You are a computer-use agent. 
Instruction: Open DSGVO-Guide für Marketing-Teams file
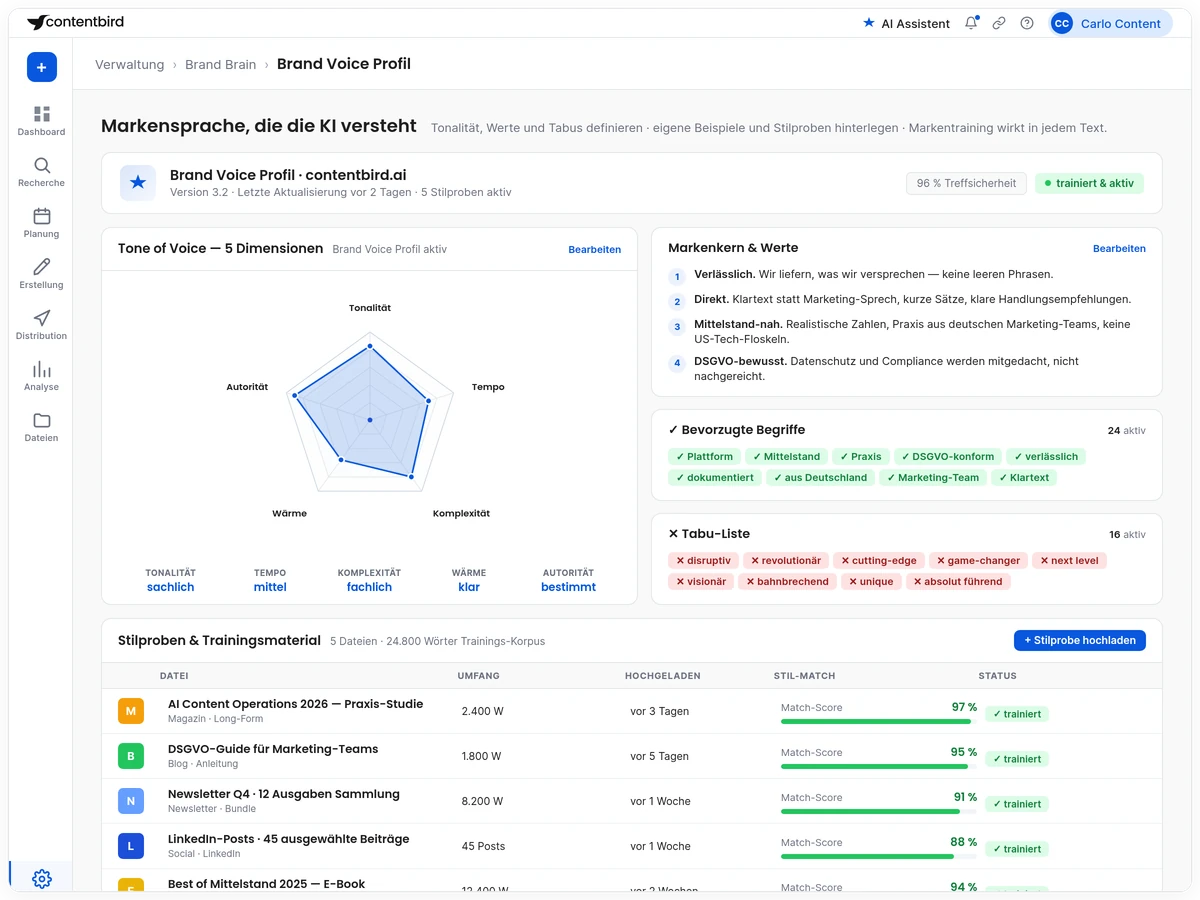click(273, 749)
